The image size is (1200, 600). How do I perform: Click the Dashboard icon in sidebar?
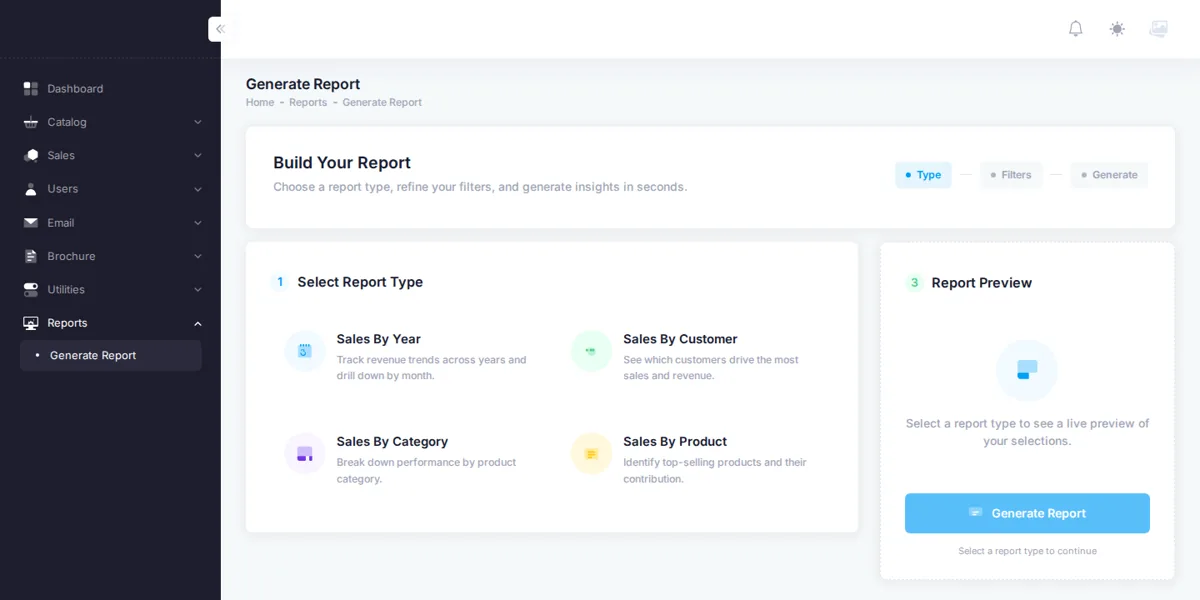pyautogui.click(x=31, y=89)
